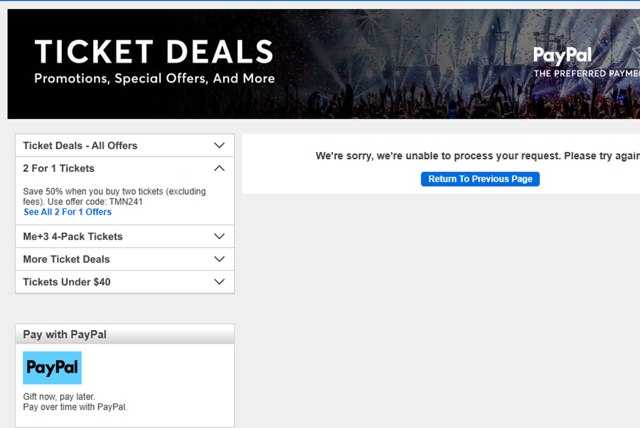This screenshot has height=428, width=640.
Task: Select the Ticket Deals - All Offers label
Action: click(80, 145)
